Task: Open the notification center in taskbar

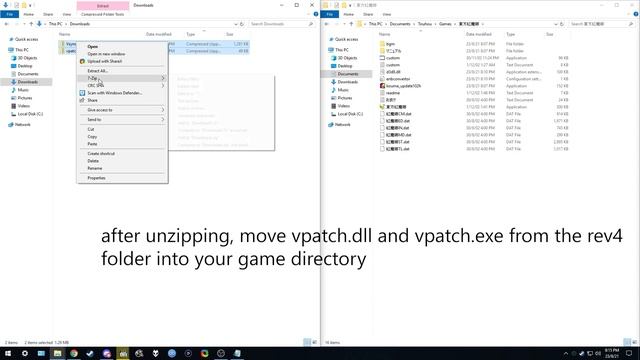Action: (629, 353)
